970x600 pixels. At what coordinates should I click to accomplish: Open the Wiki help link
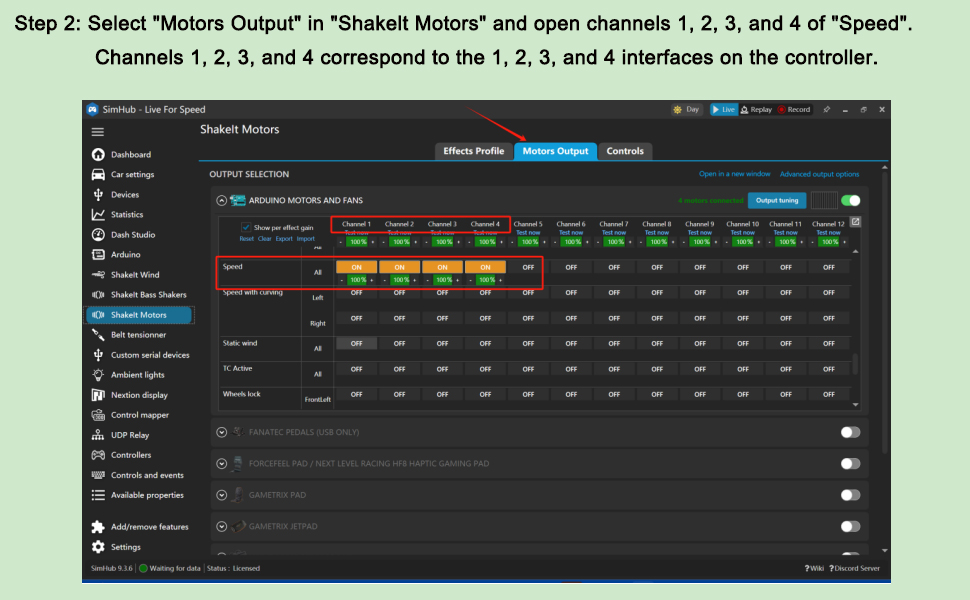pos(813,568)
